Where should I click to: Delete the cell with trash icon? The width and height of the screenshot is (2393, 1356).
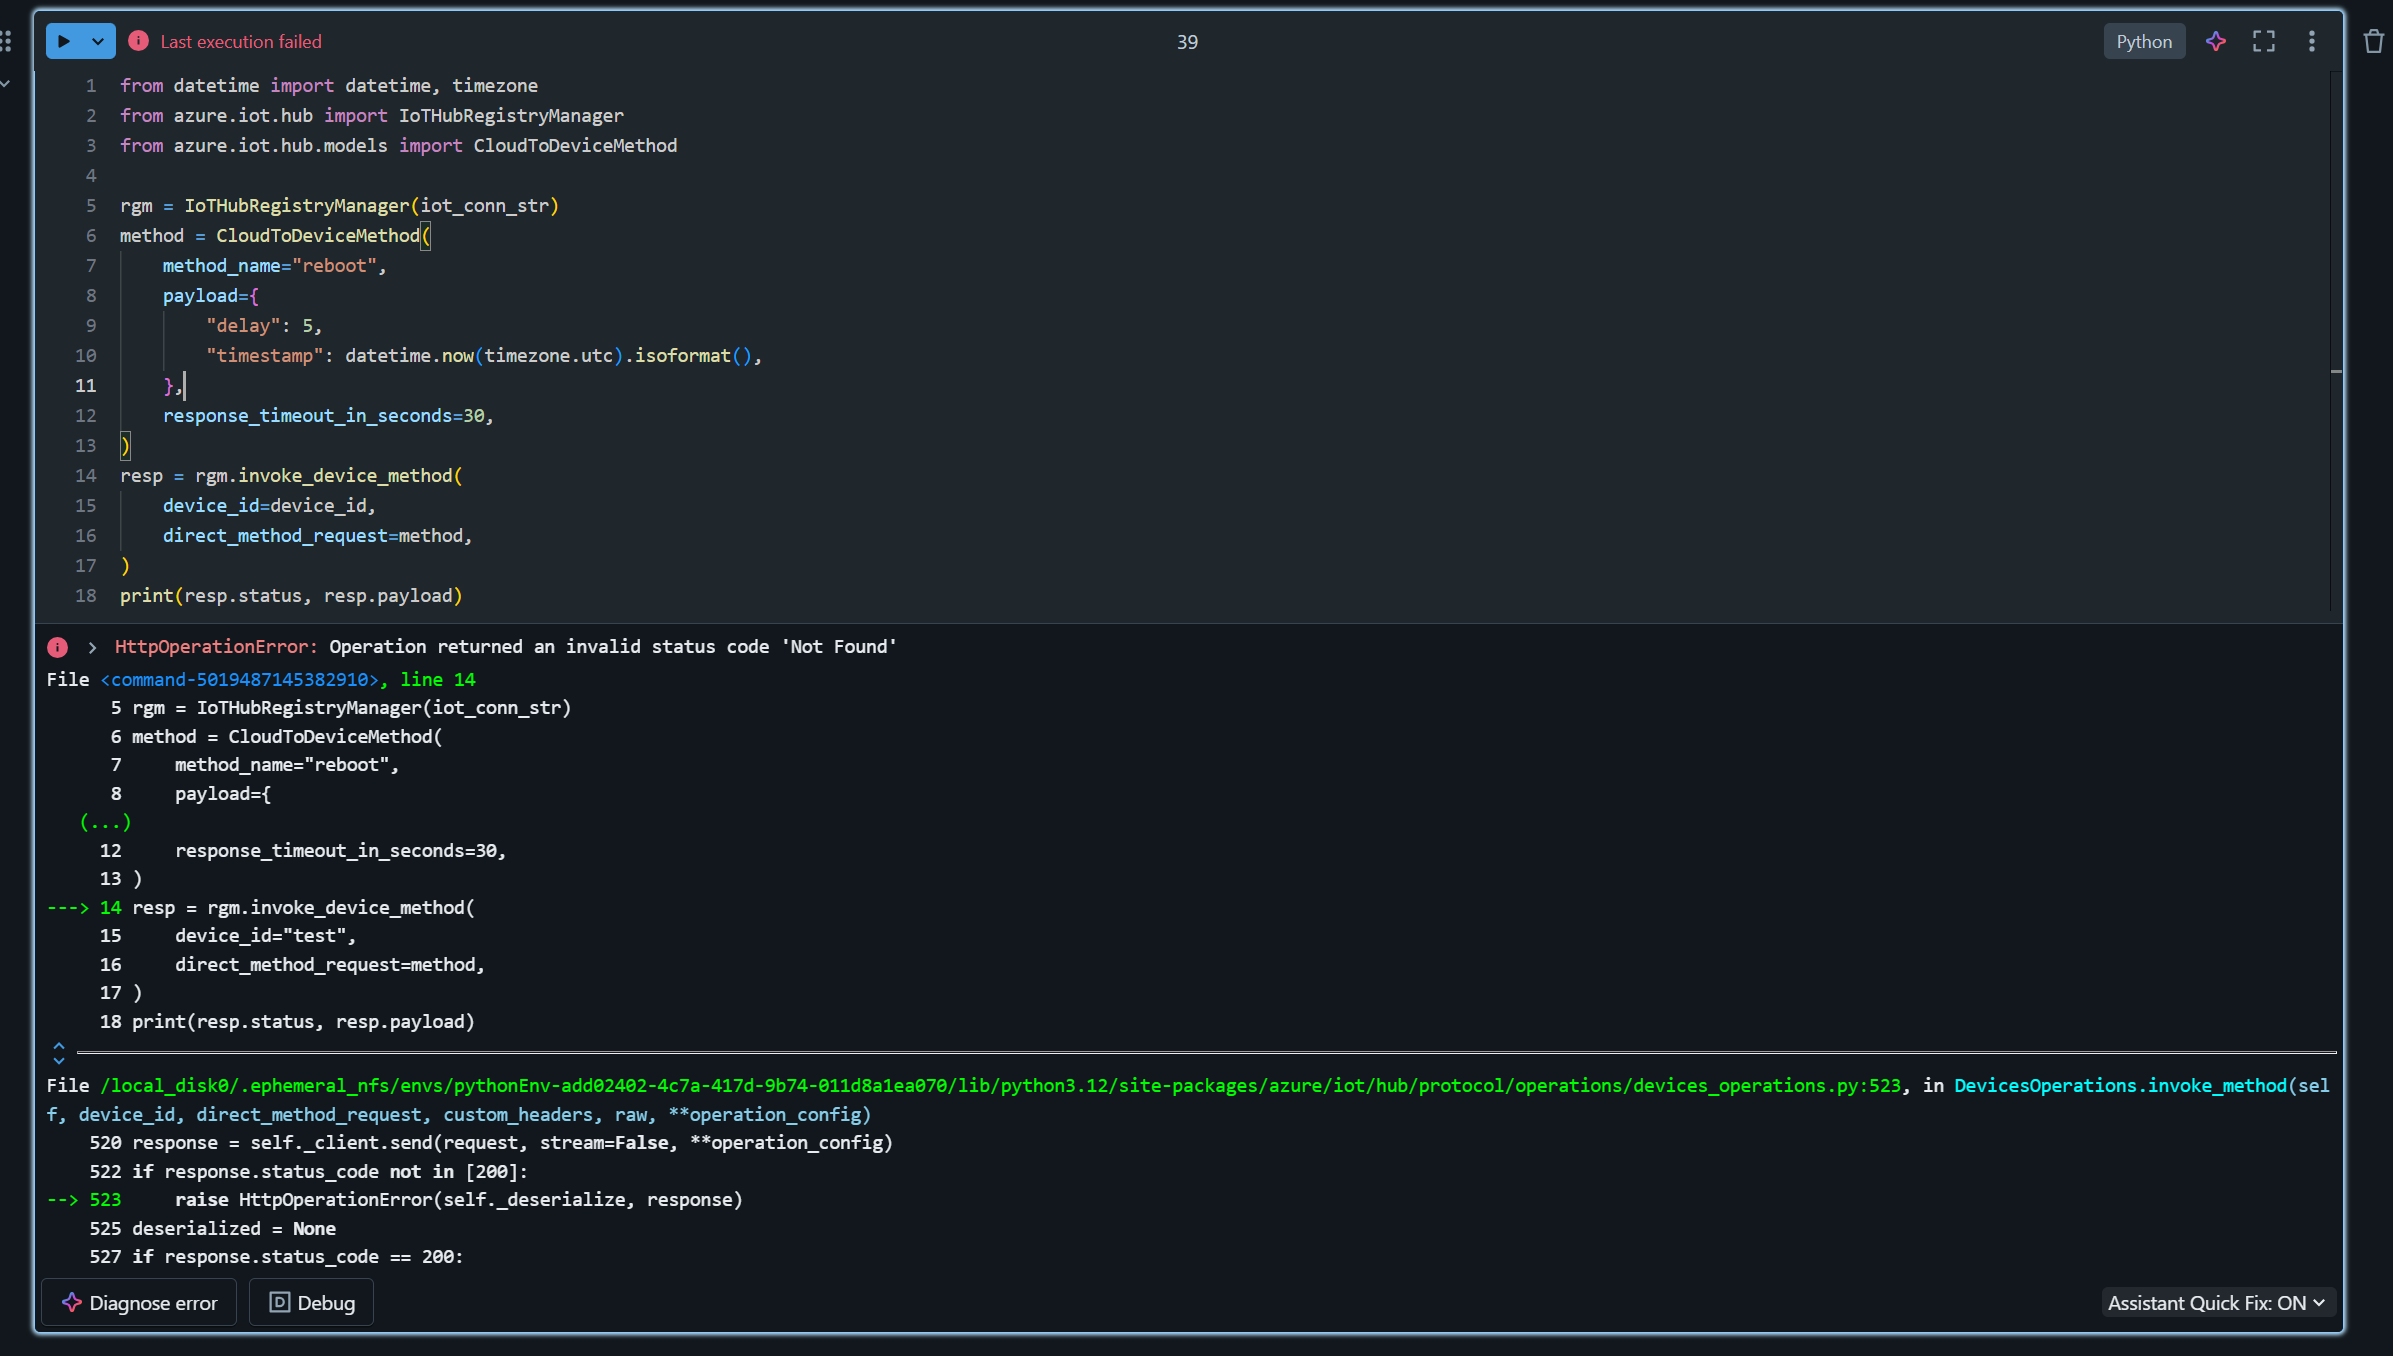click(2374, 41)
